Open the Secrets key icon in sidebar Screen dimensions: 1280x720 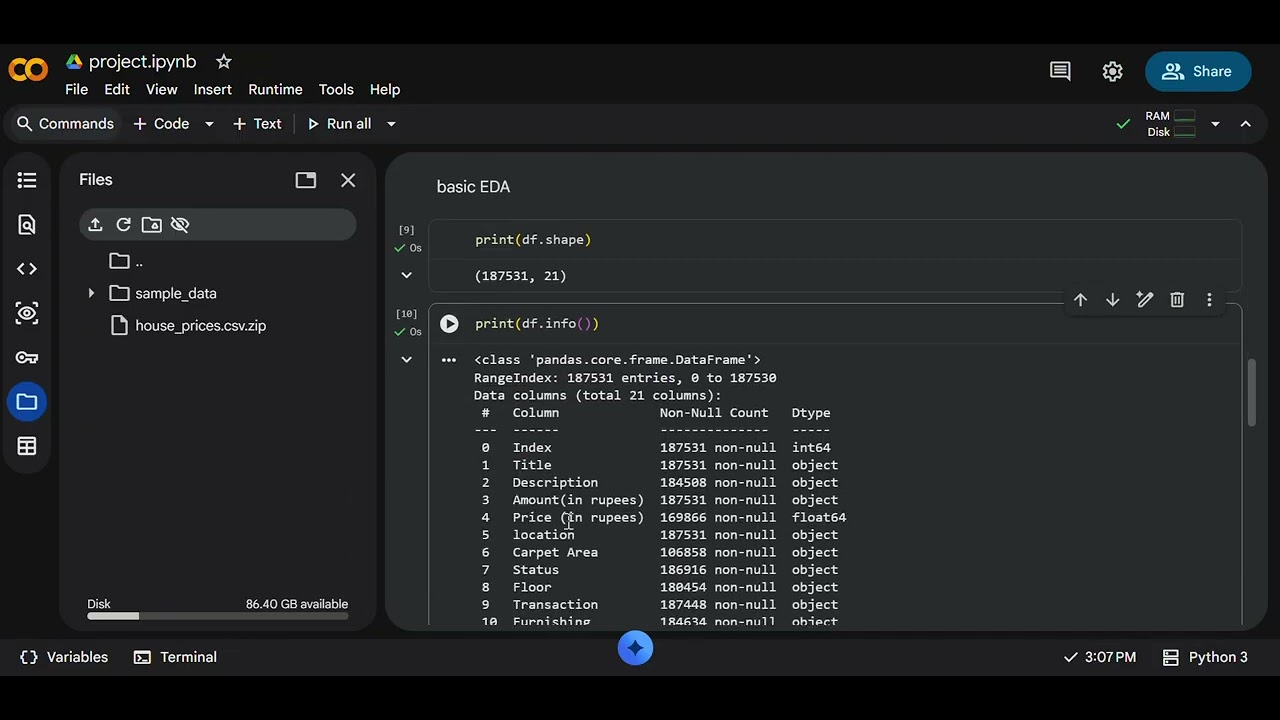click(27, 357)
